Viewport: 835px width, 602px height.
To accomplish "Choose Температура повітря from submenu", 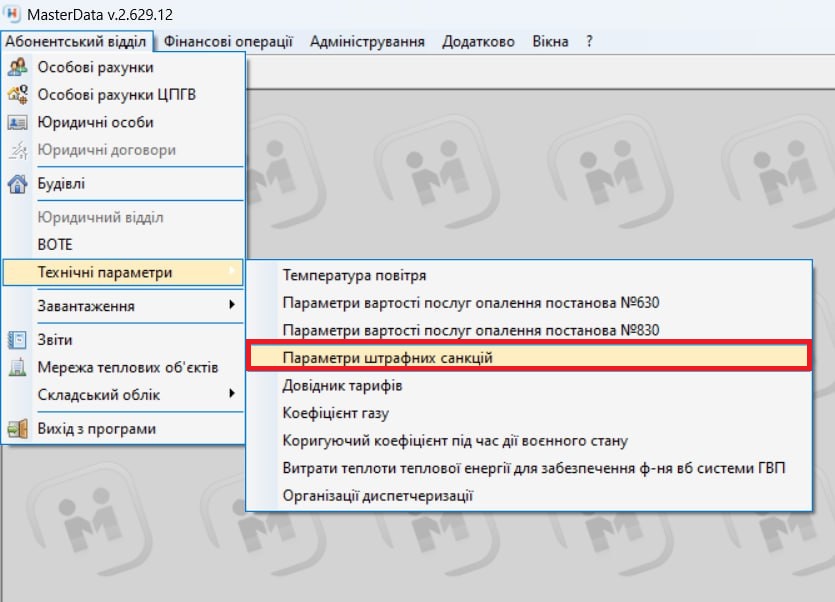I will pyautogui.click(x=354, y=274).
